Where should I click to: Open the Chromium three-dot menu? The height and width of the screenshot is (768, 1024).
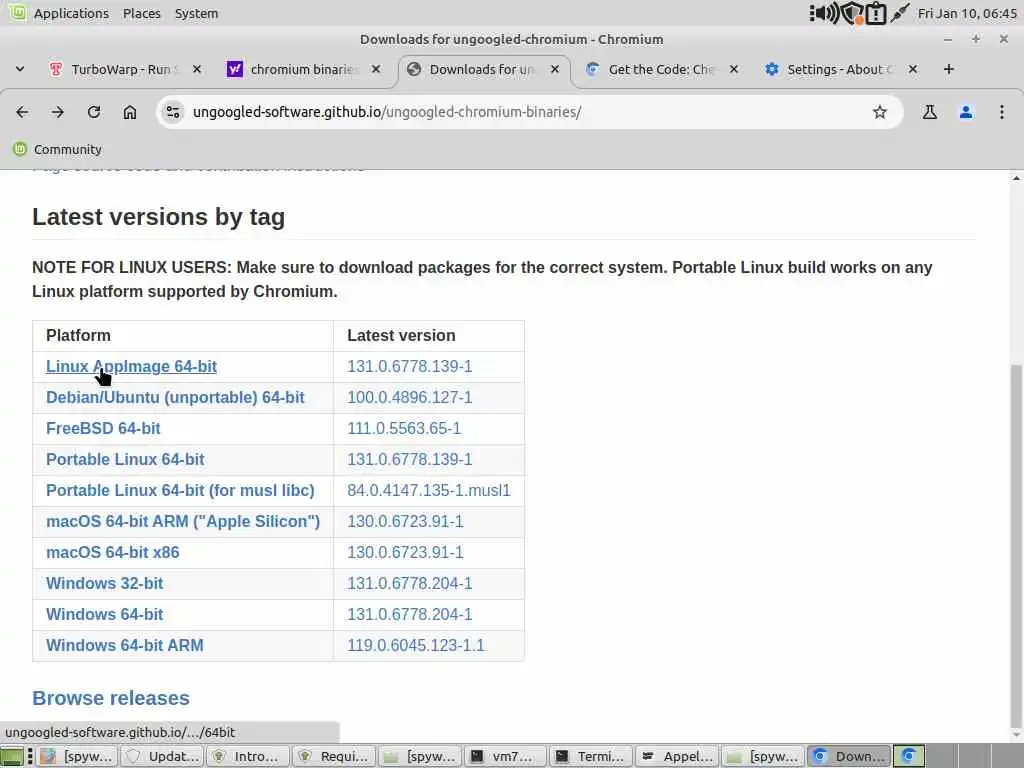1002,112
